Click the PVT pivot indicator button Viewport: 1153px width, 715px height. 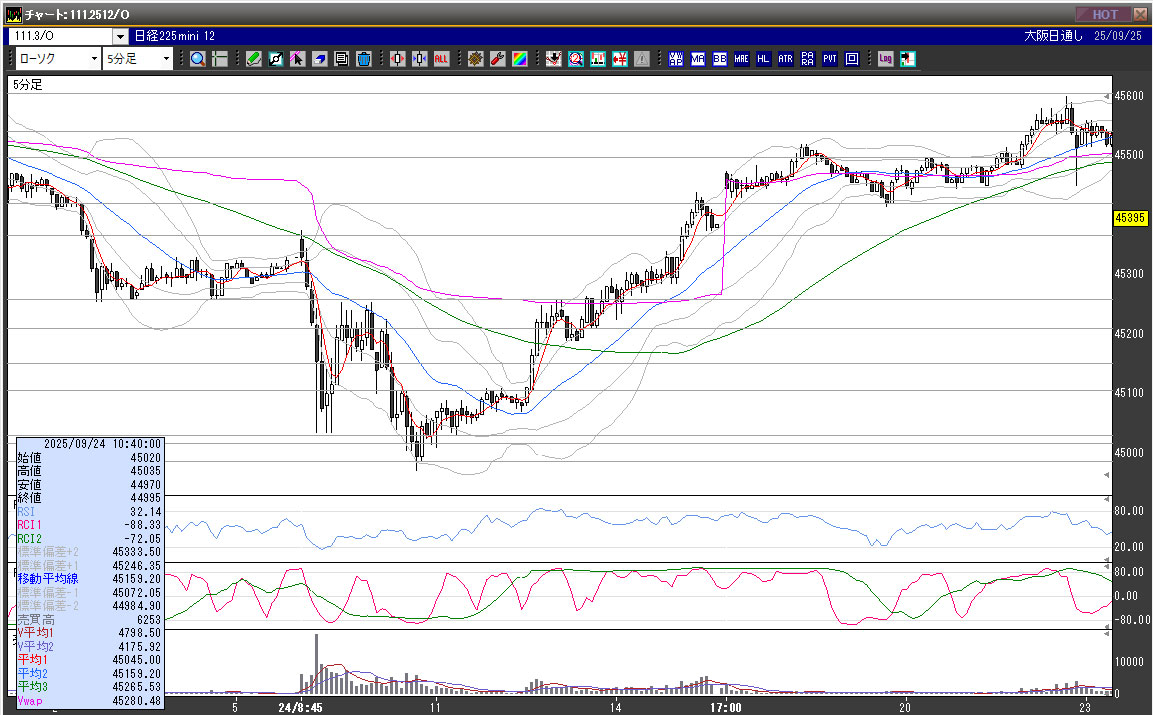(x=829, y=59)
